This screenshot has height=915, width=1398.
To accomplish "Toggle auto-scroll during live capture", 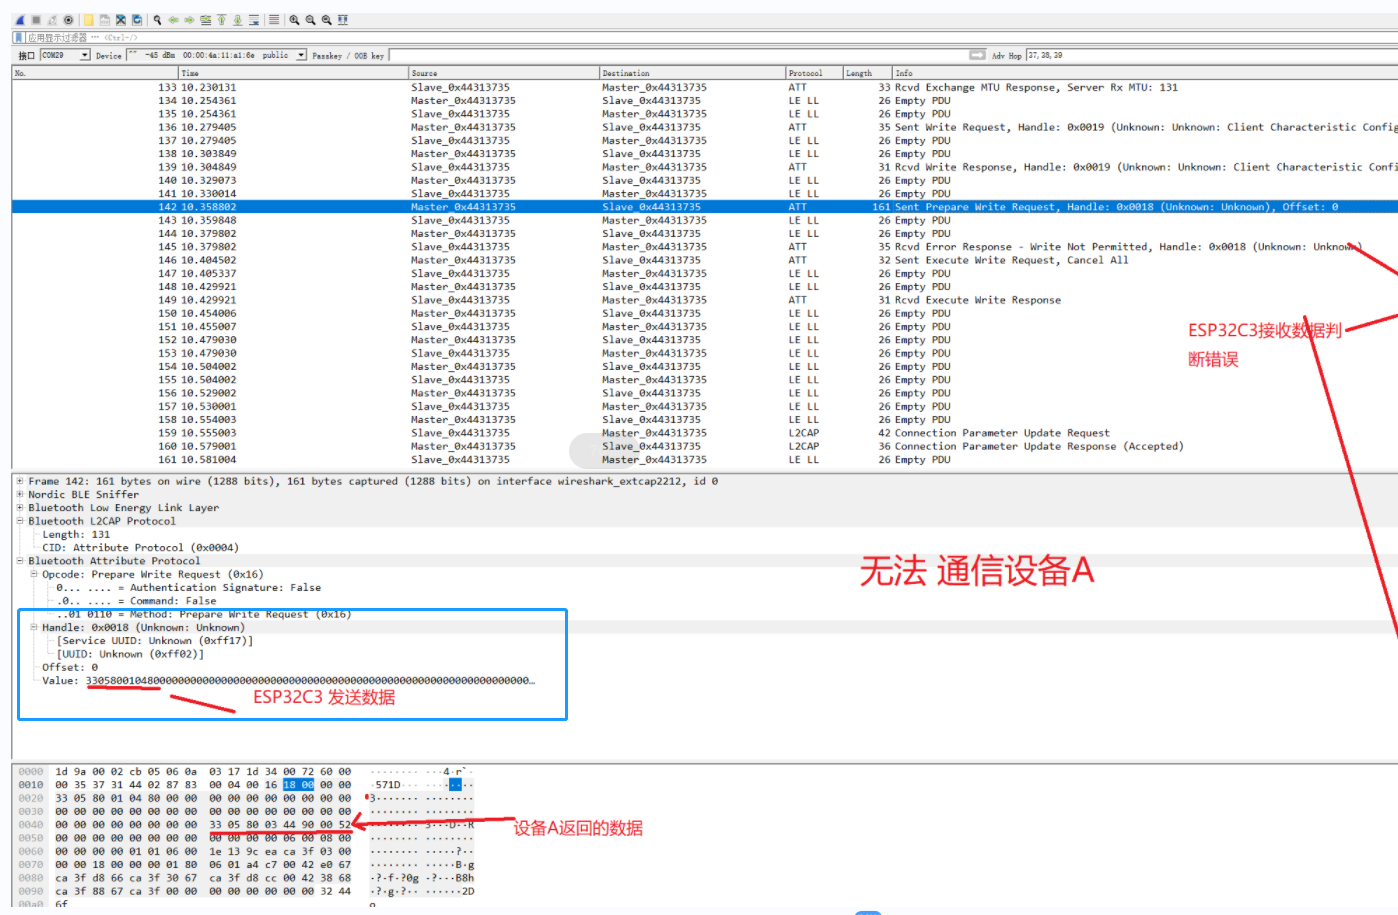I will click(254, 20).
